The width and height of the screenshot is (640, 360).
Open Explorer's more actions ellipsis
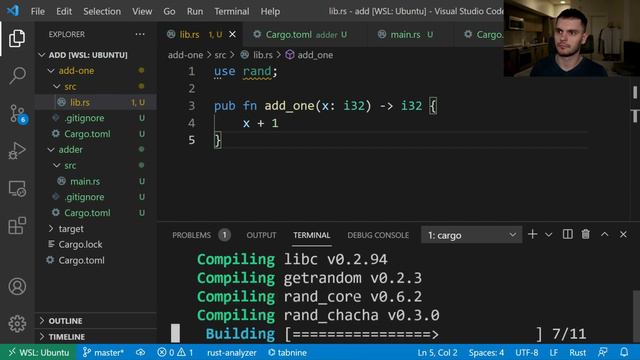[x=140, y=34]
